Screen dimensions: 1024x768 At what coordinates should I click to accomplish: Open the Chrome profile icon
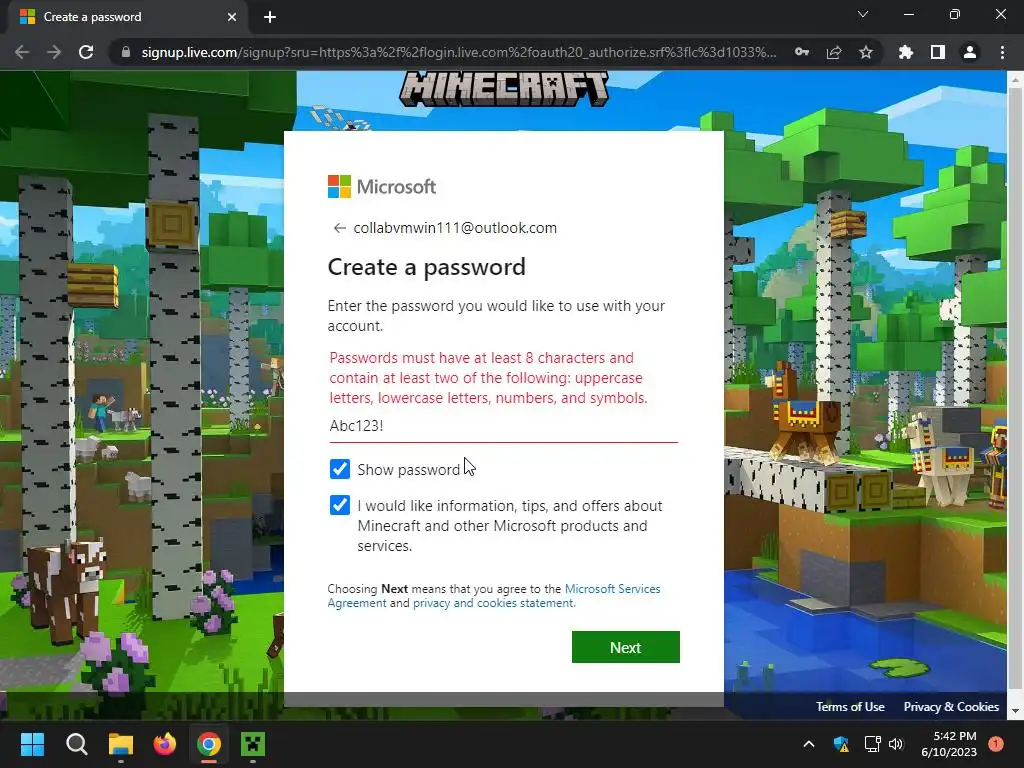tap(970, 52)
